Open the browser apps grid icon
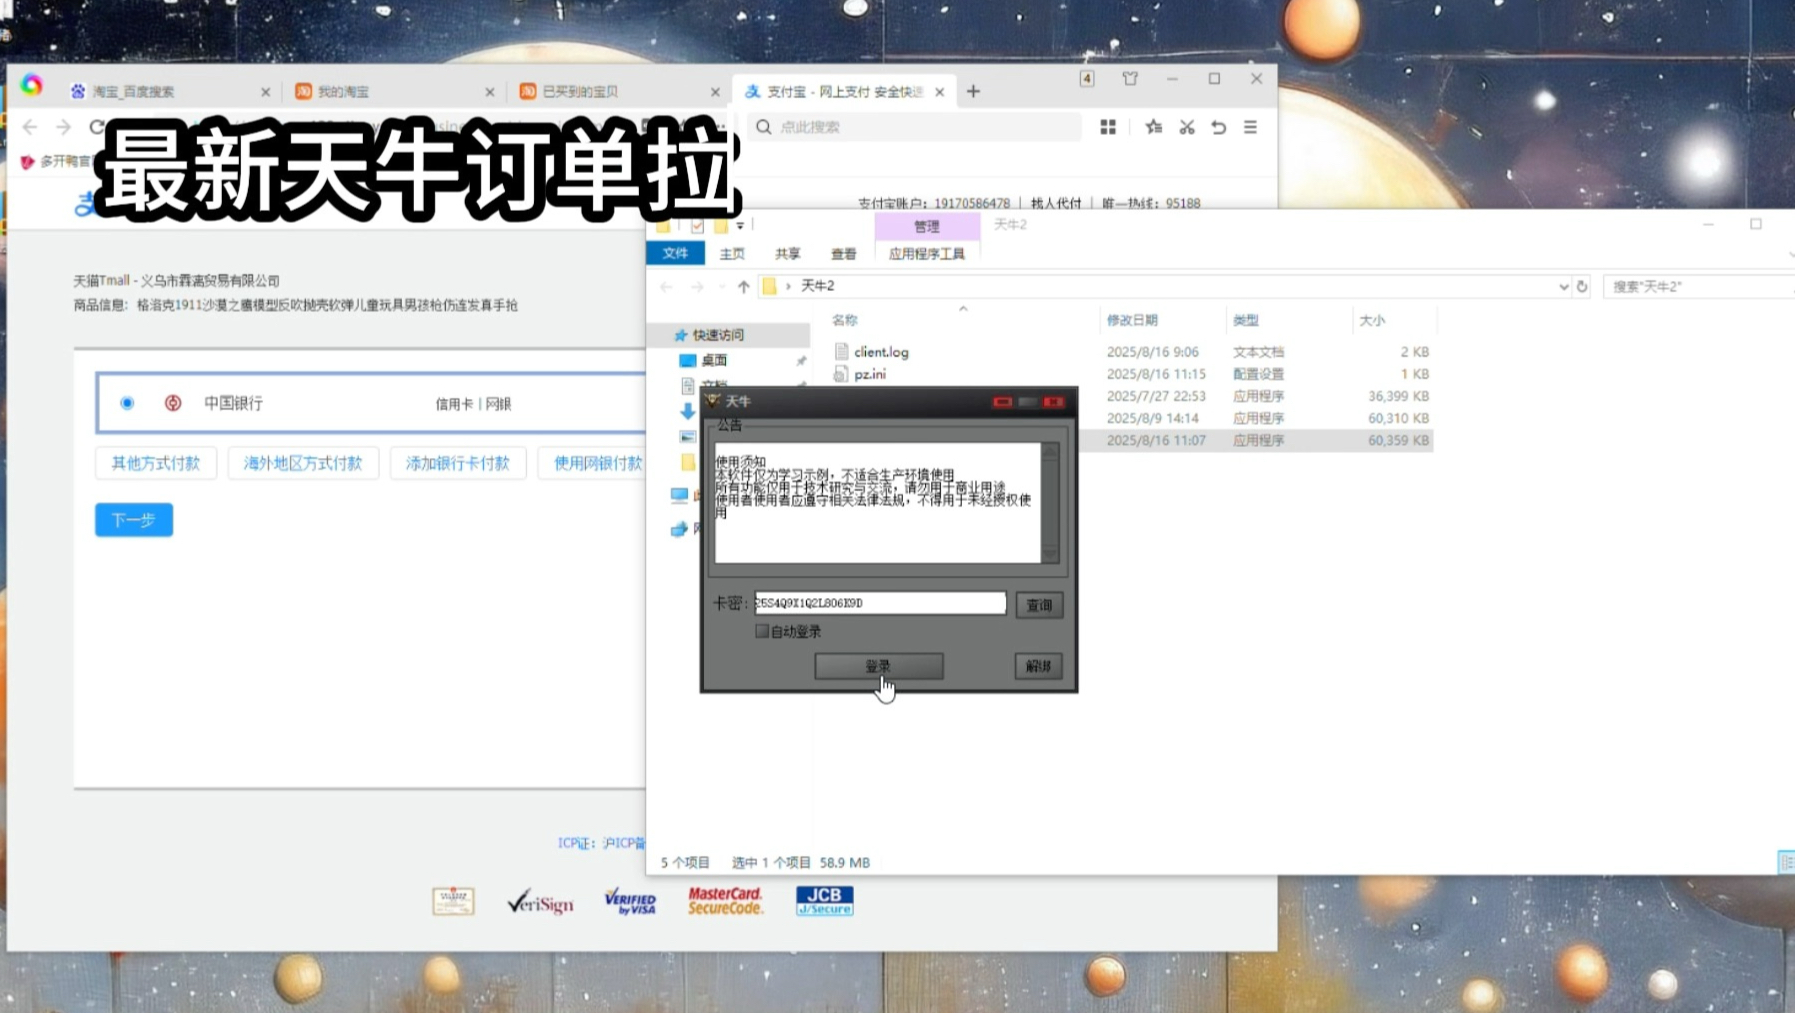The height and width of the screenshot is (1013, 1795). 1108,127
